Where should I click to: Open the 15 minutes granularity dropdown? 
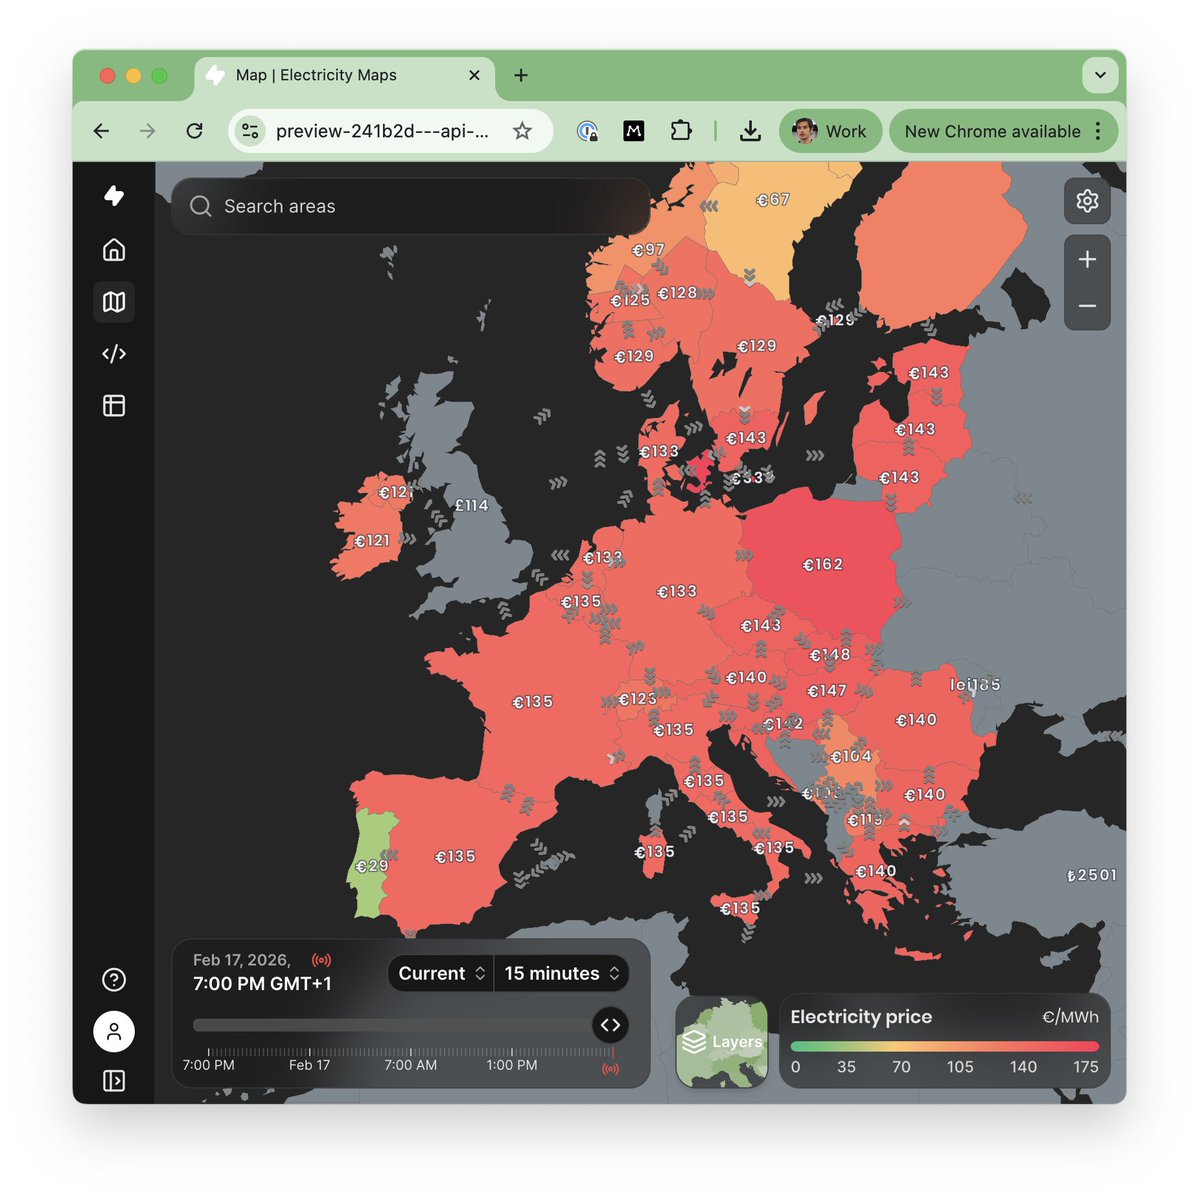coord(562,973)
